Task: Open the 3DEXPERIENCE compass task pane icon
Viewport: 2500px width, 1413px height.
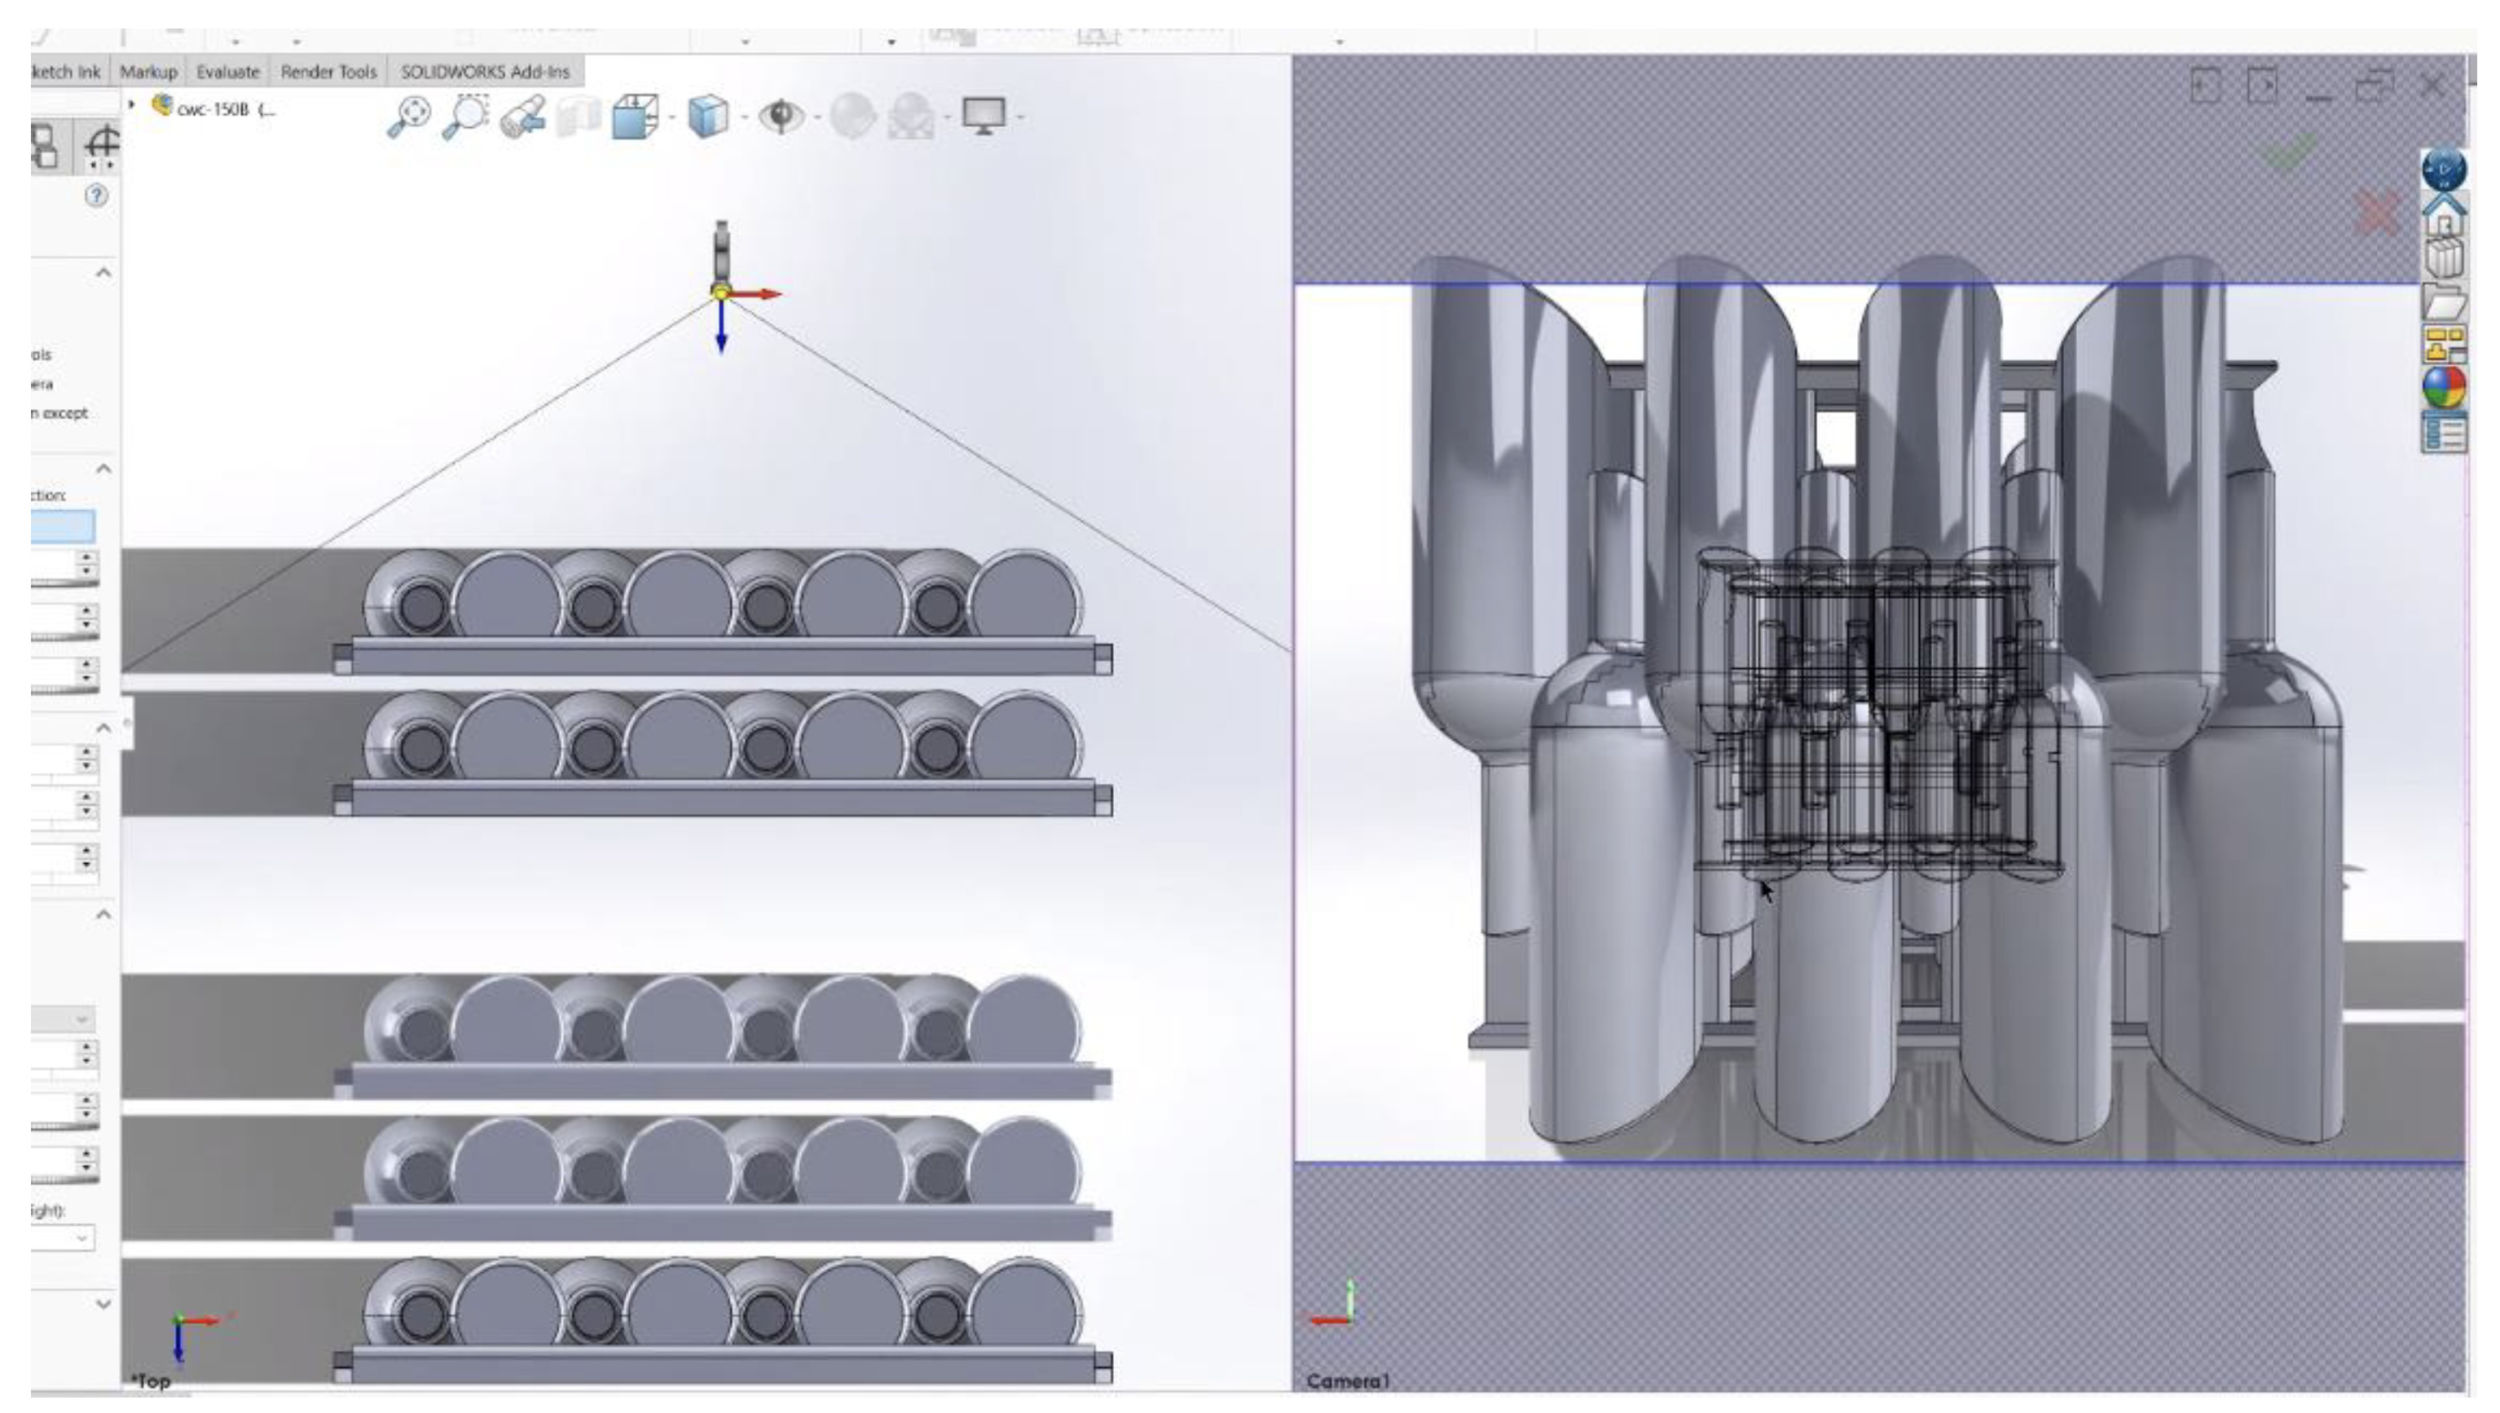Action: (2443, 170)
